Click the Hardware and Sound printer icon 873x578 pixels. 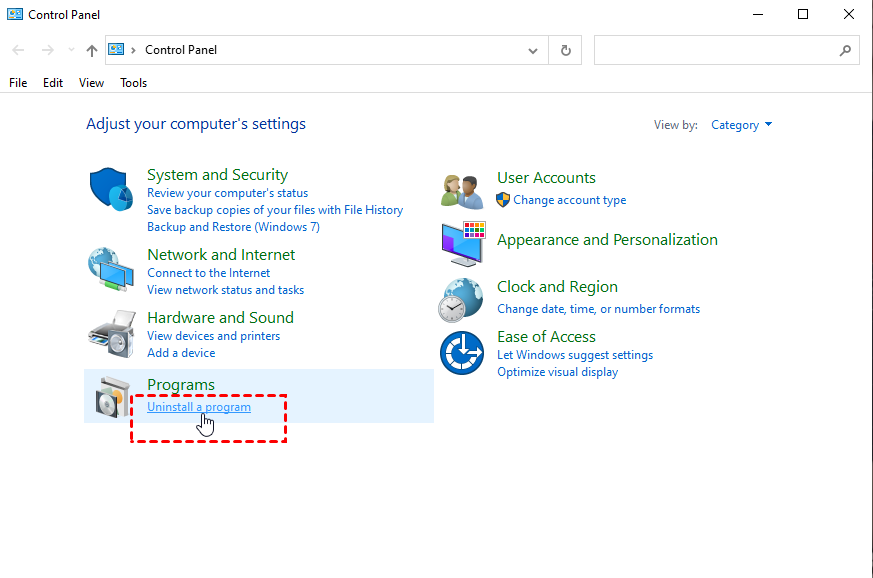coord(111,333)
